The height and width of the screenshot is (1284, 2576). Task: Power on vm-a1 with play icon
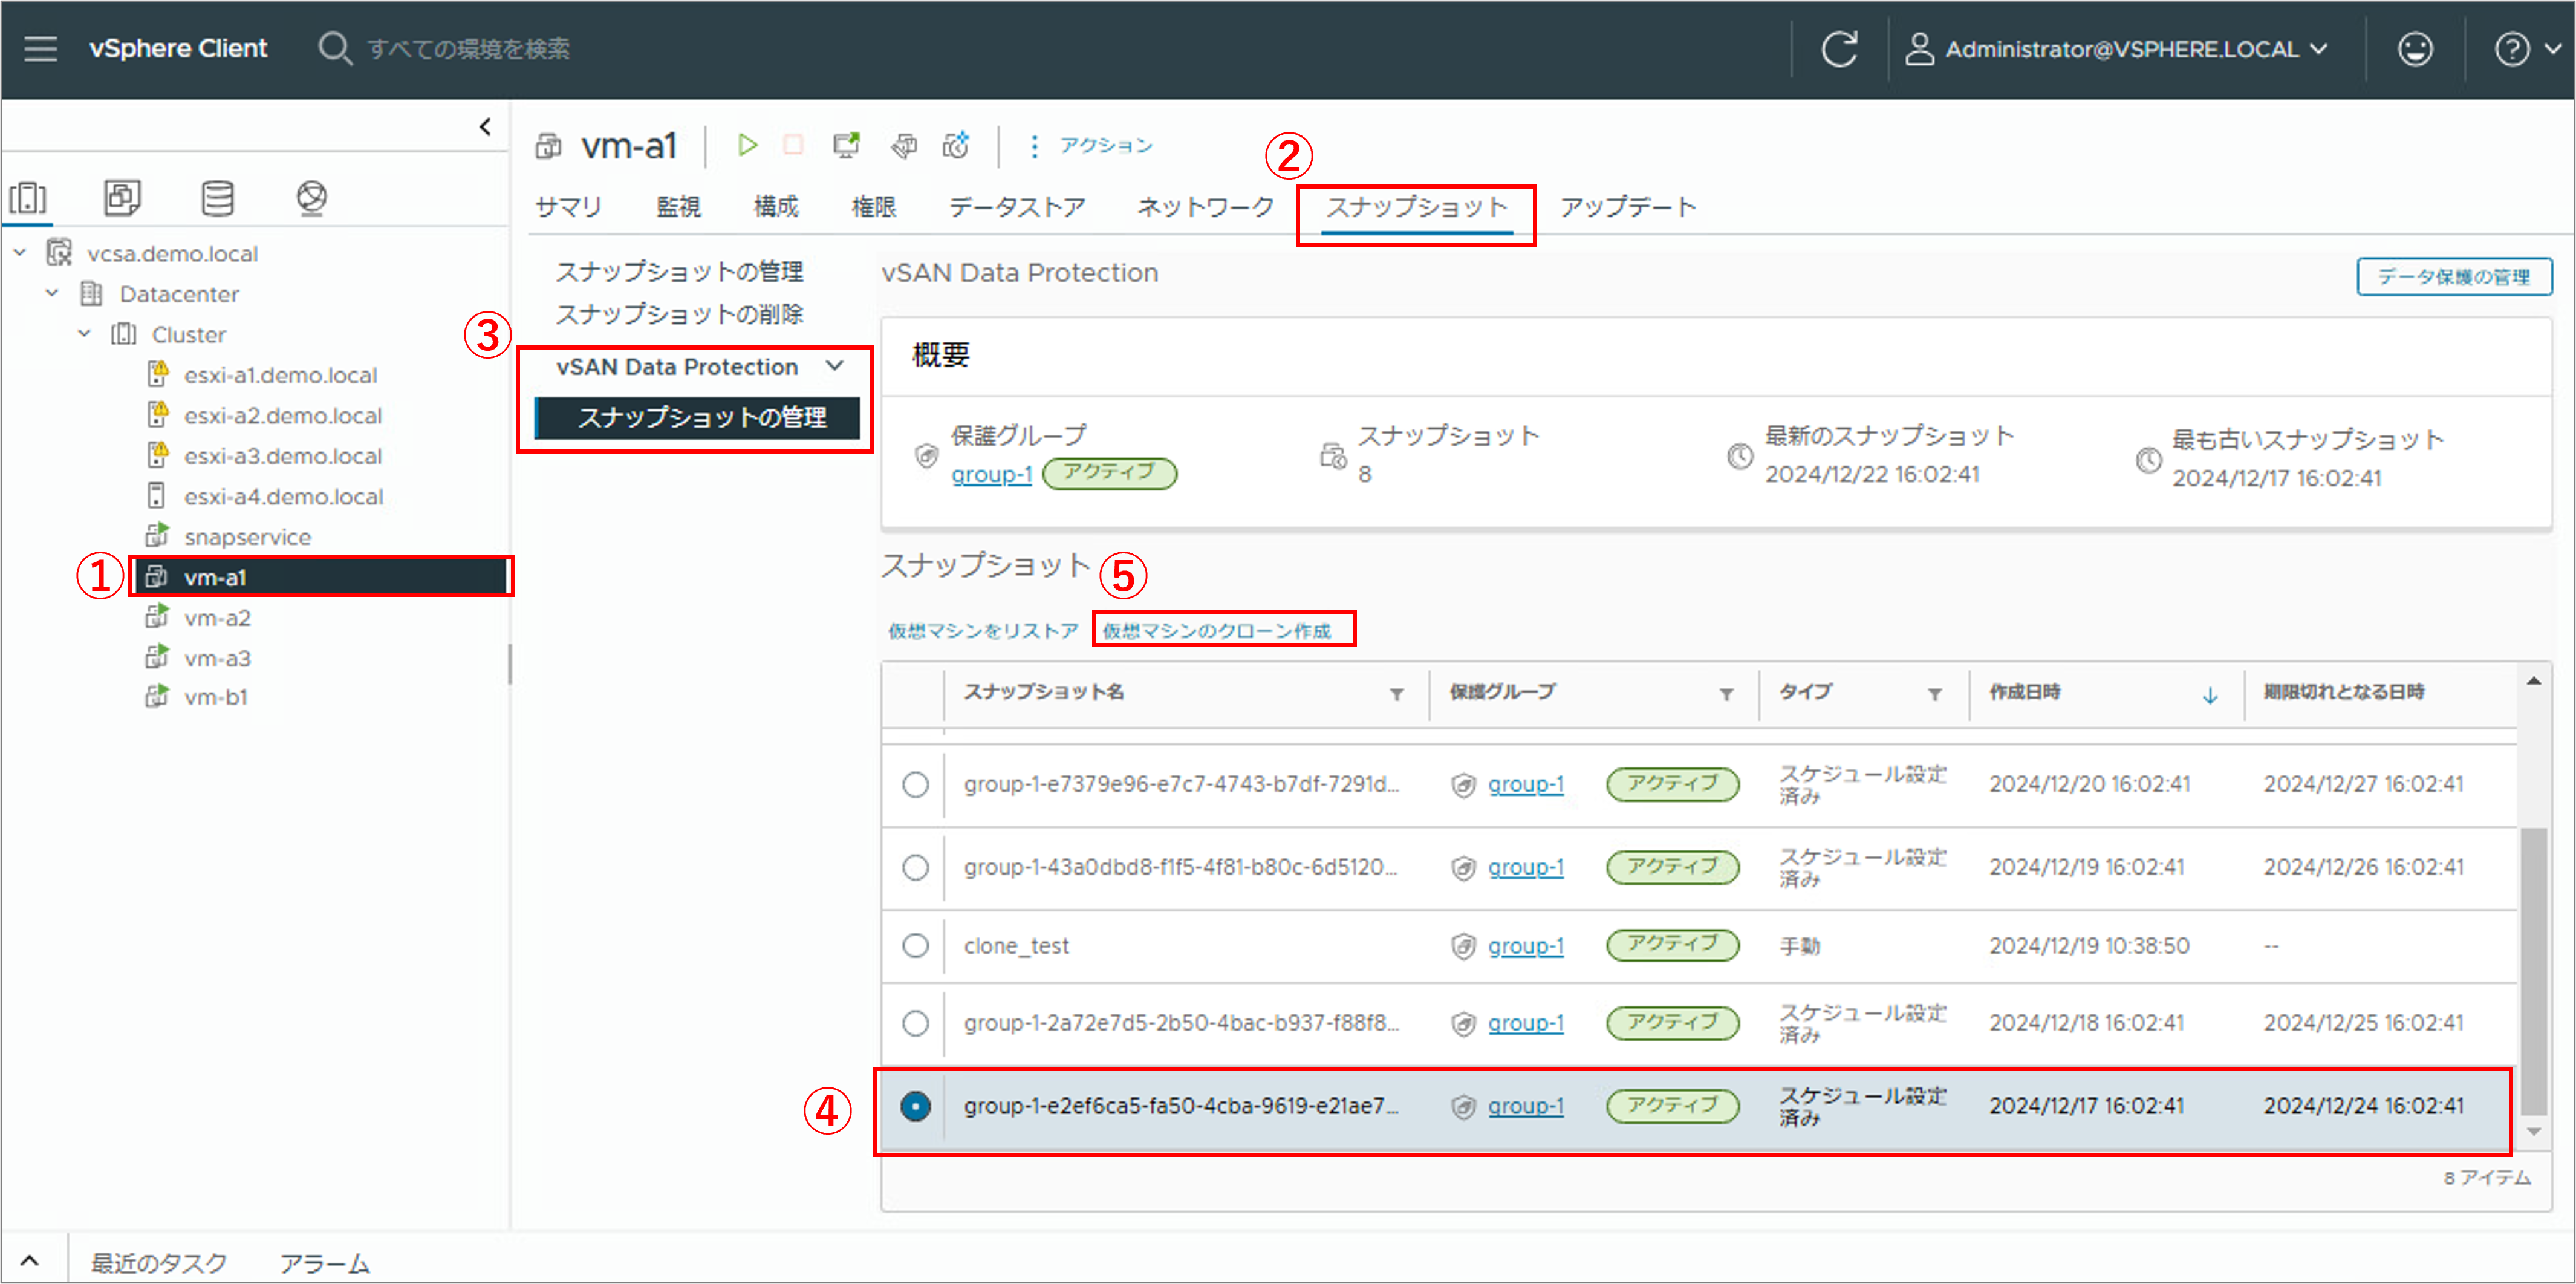coord(746,146)
